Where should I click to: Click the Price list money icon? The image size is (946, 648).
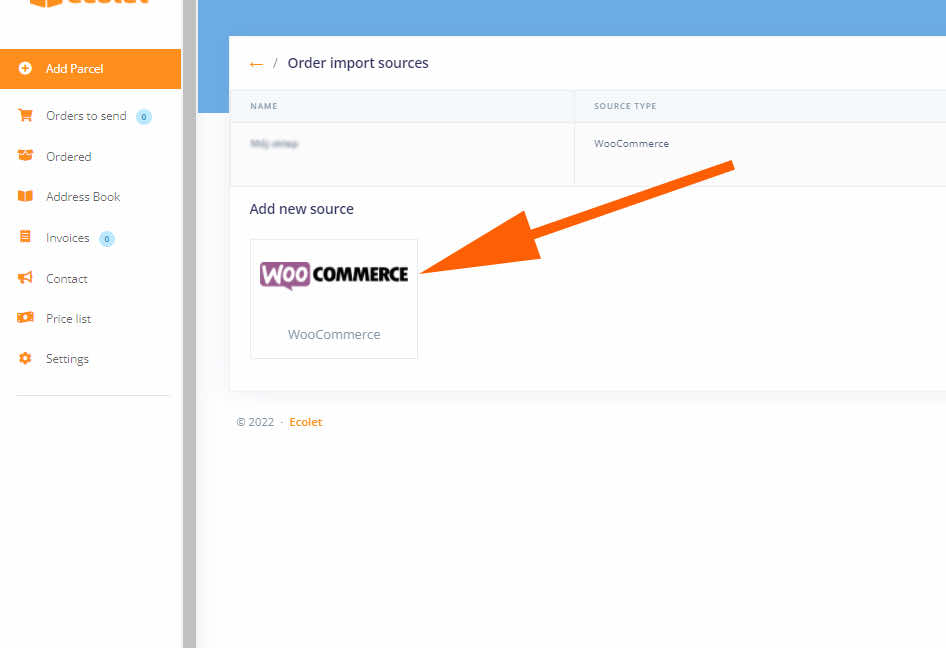tap(25, 317)
